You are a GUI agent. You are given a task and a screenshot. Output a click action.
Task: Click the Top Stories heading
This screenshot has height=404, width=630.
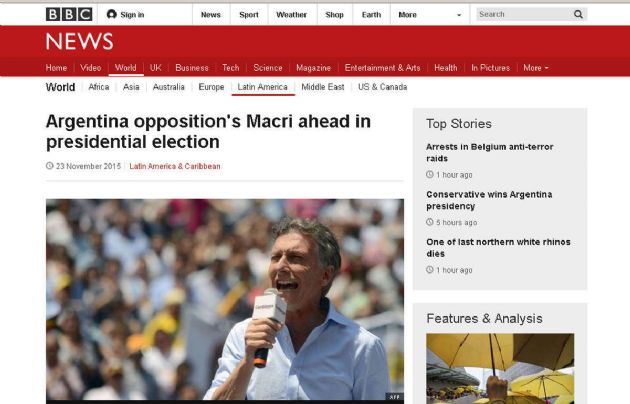pyautogui.click(x=459, y=124)
